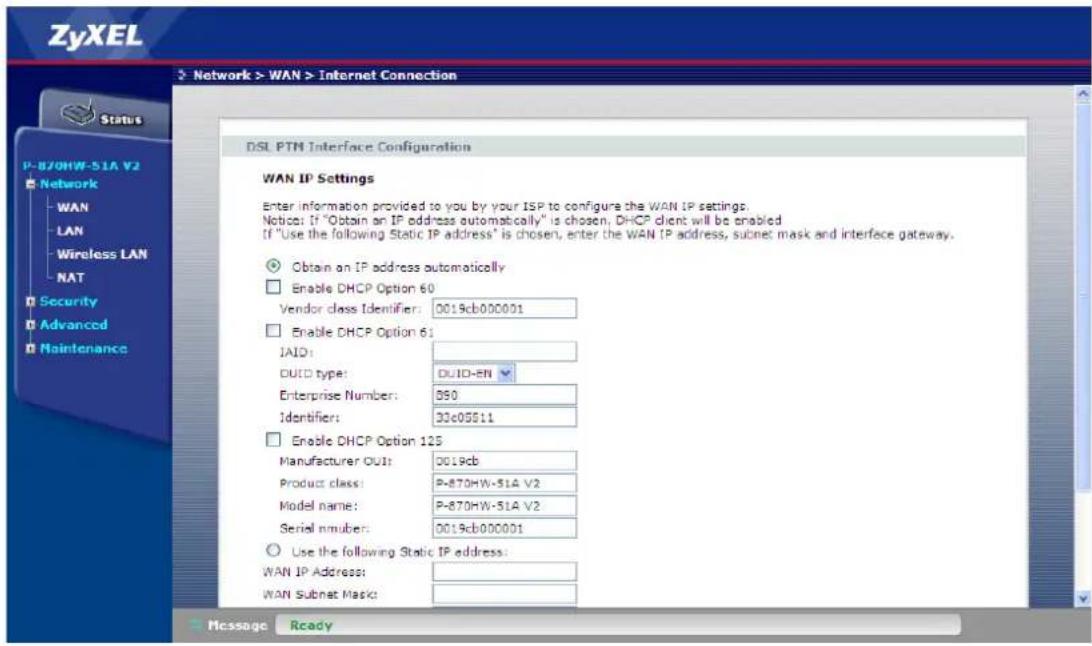Enable DHCP Option 61 checkbox
The width and height of the screenshot is (1092, 646).
tap(274, 331)
